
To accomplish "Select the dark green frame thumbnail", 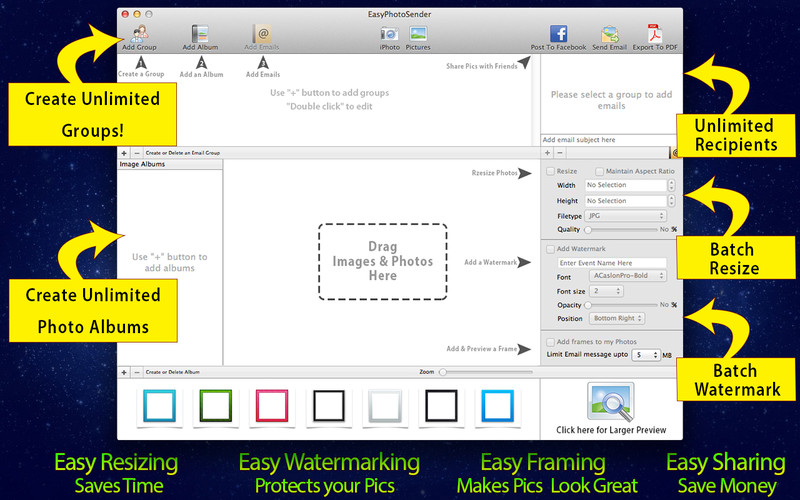I will point(216,406).
